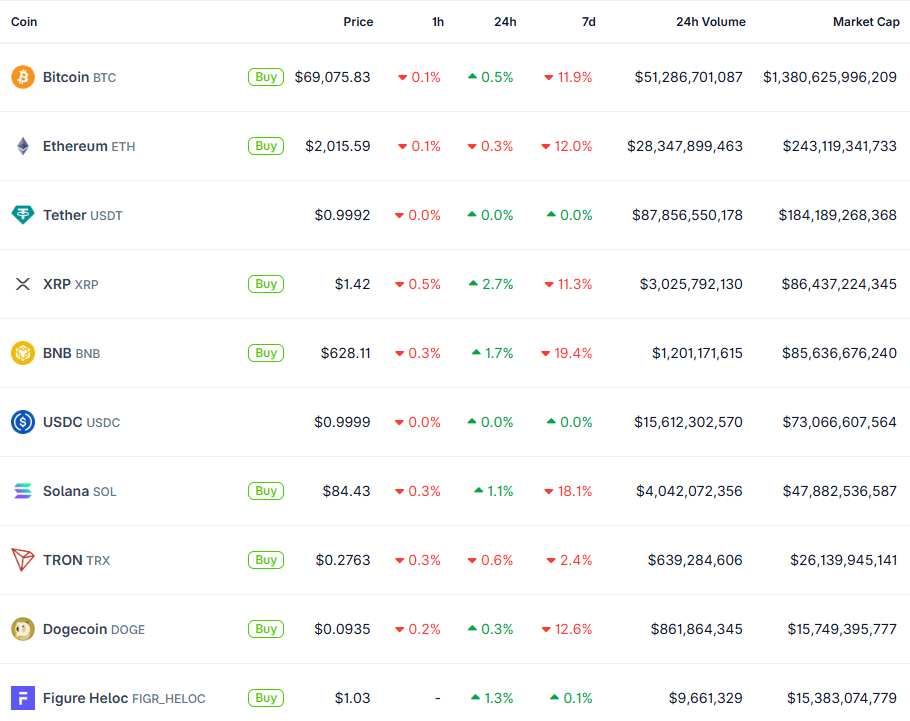Open the Dogecoin DOGE coin link
The width and height of the screenshot is (910, 721).
pos(93,629)
